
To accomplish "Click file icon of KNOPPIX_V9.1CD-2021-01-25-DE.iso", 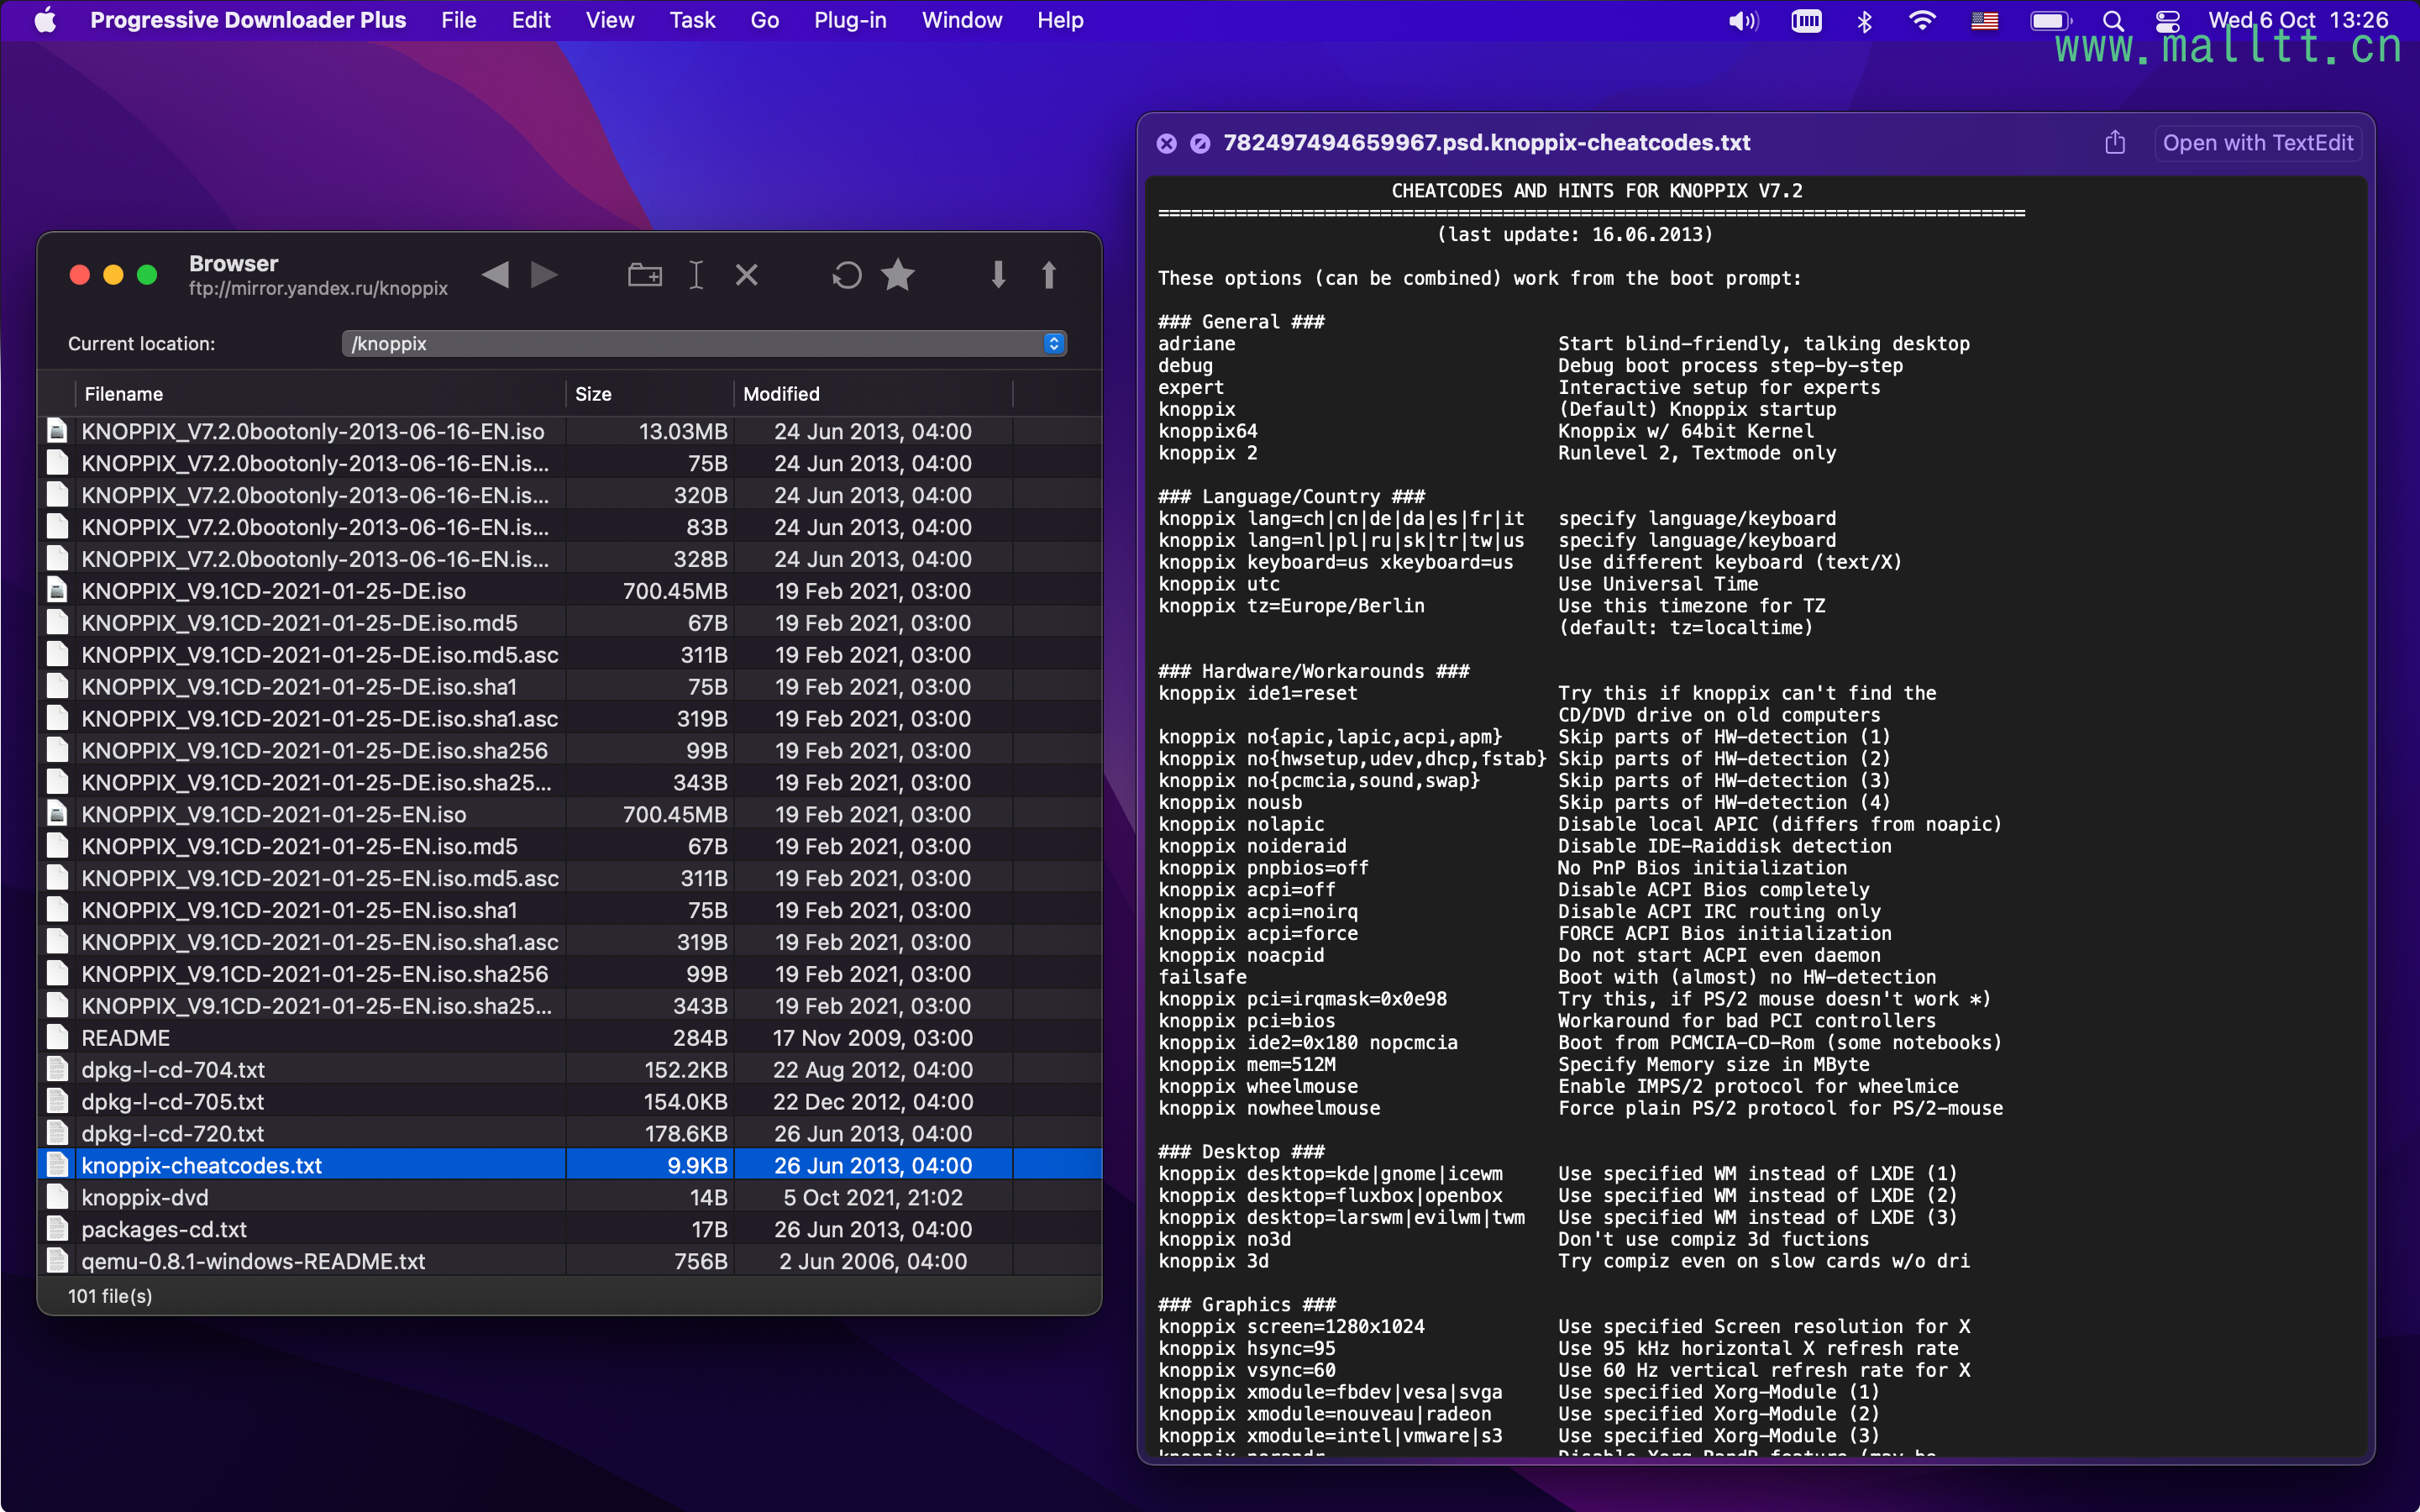I will tap(58, 591).
